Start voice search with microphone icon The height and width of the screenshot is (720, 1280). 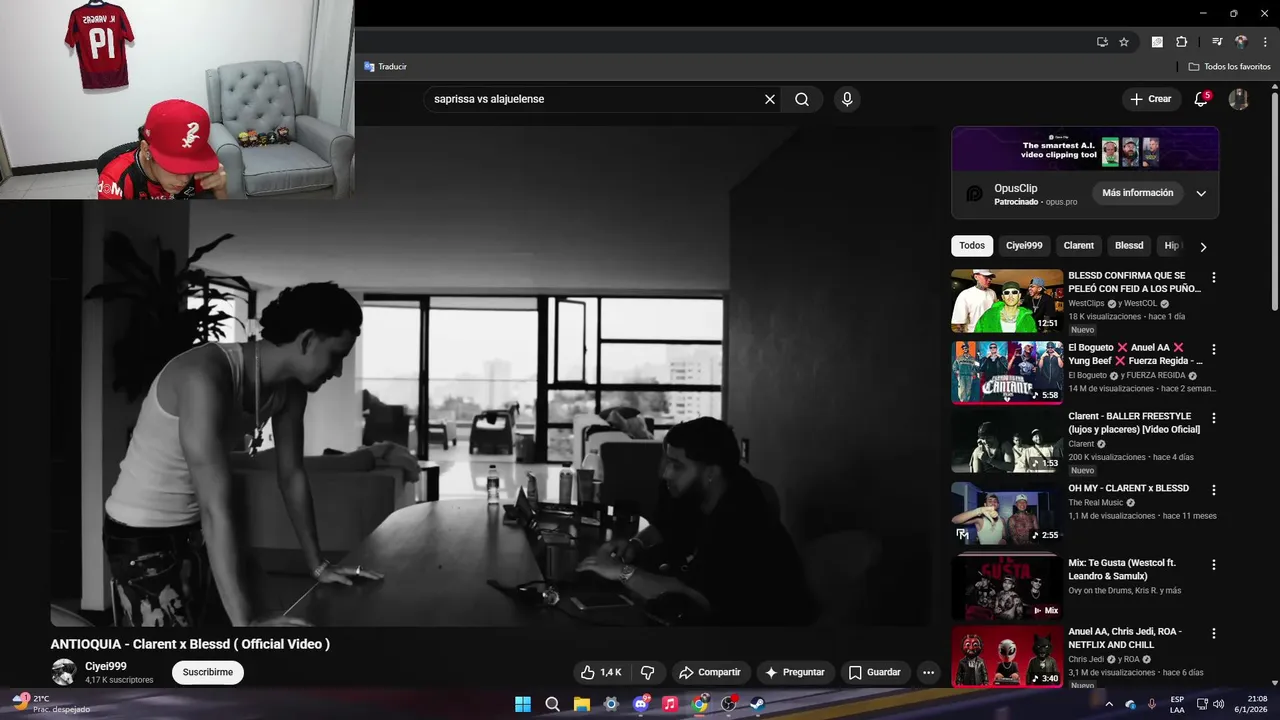pyautogui.click(x=847, y=99)
